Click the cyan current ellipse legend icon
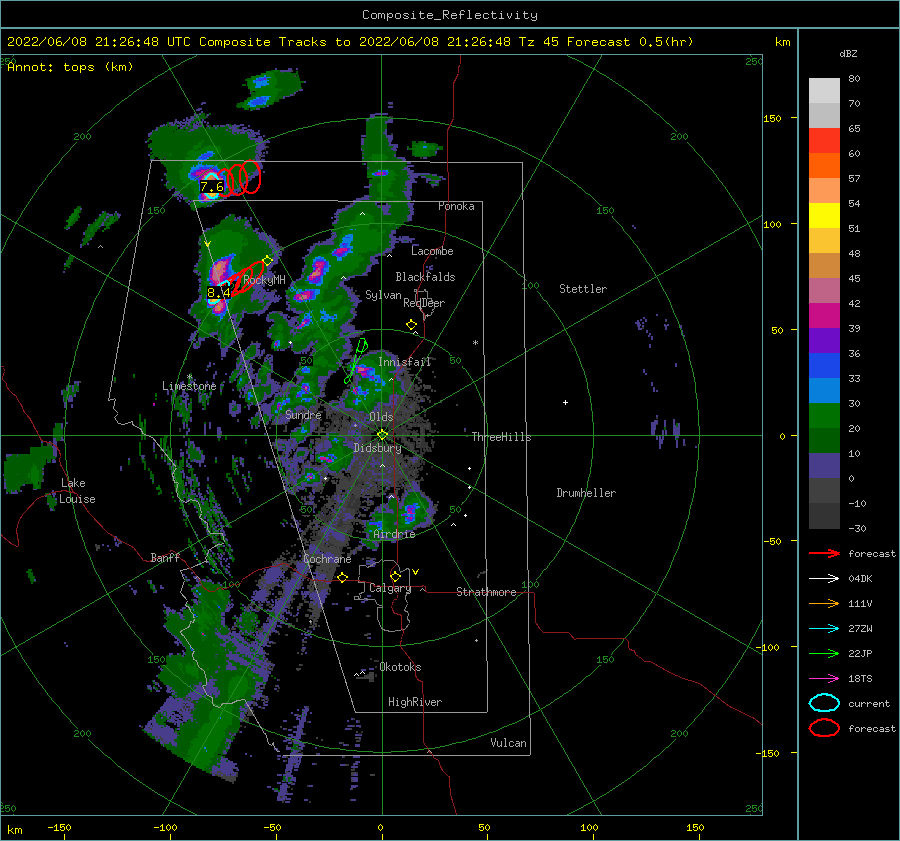 (x=824, y=703)
